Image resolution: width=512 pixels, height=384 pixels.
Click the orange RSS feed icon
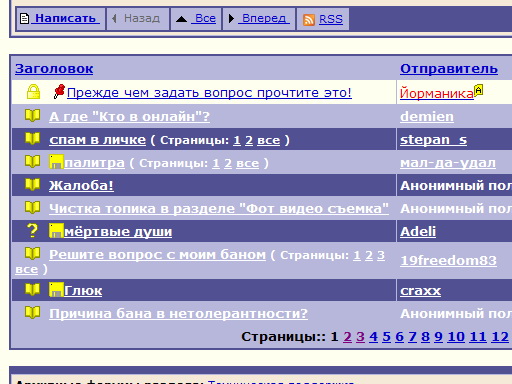click(x=309, y=19)
